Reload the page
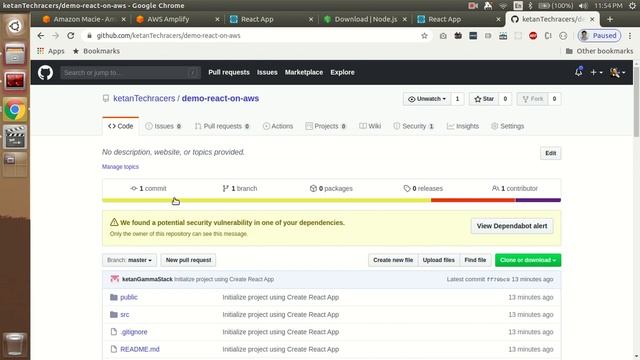This screenshot has width=640, height=360. tap(71, 36)
